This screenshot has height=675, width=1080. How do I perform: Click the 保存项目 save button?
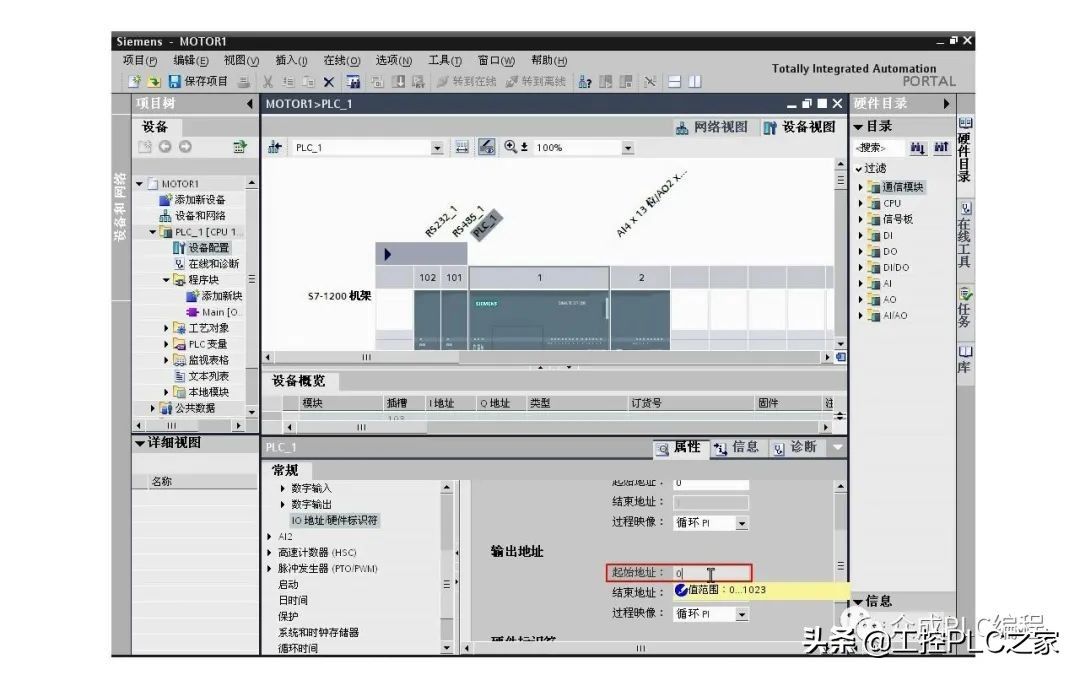198,82
